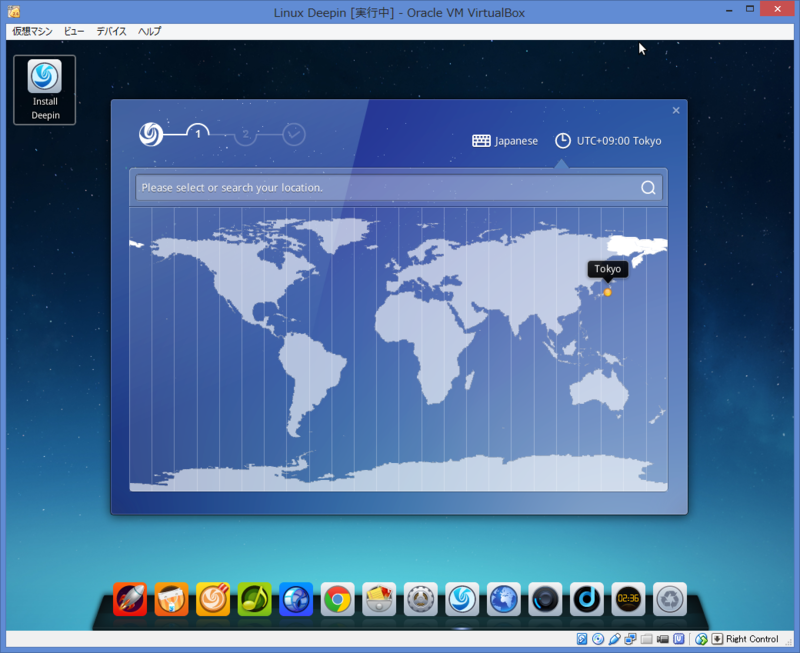Click the confirmation checkmark step in the installer
The image size is (800, 653).
coord(293,132)
